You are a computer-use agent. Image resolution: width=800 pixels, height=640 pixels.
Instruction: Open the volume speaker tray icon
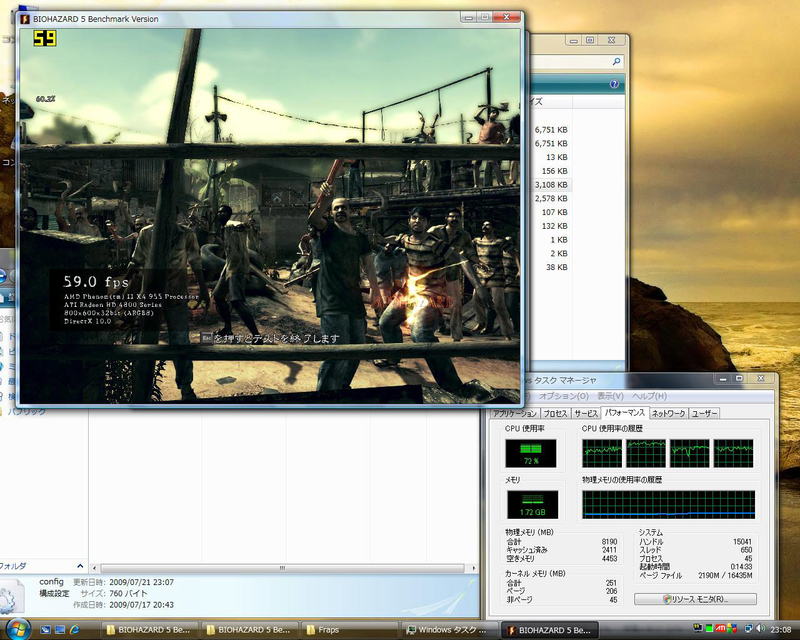[x=760, y=628]
